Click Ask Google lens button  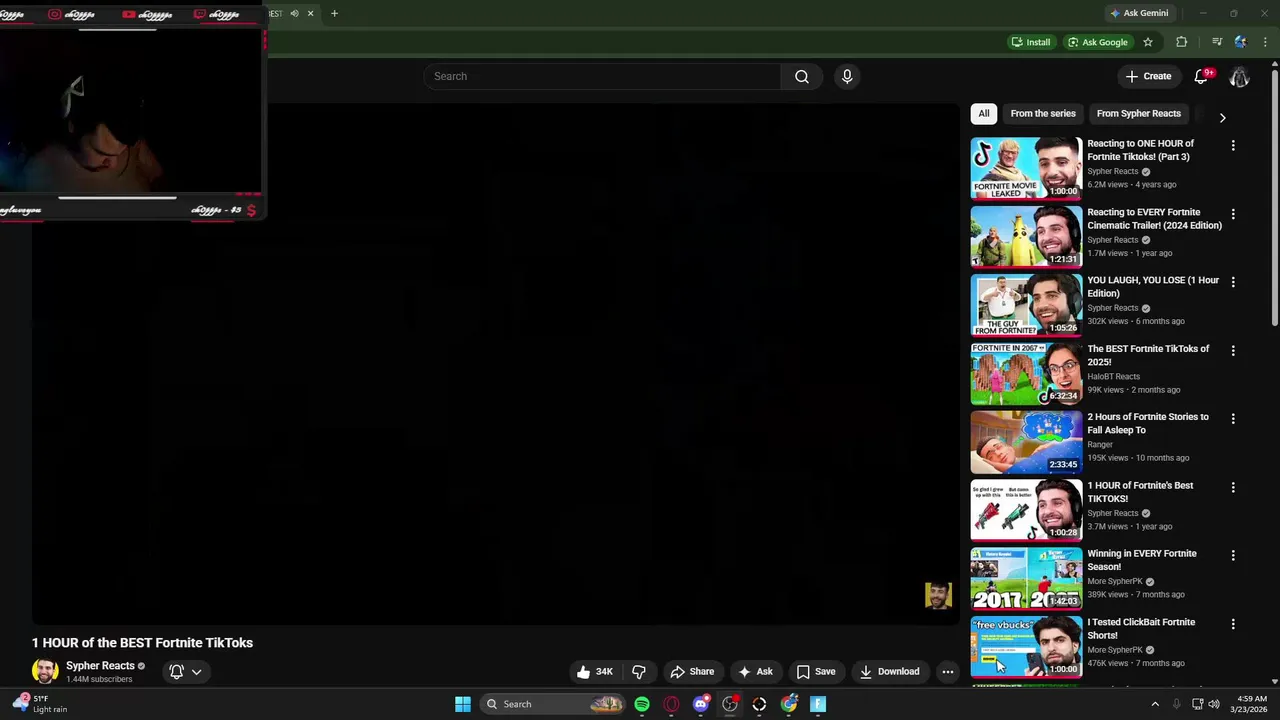(x=1097, y=42)
